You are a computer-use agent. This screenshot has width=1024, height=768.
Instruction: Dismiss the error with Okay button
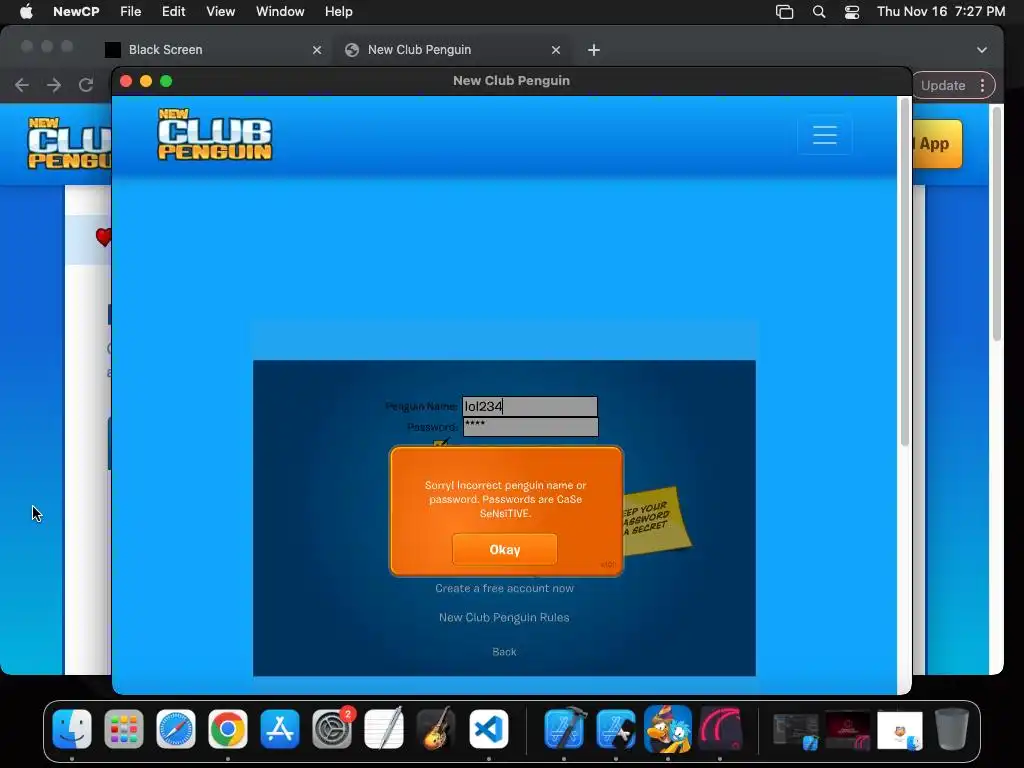point(505,550)
